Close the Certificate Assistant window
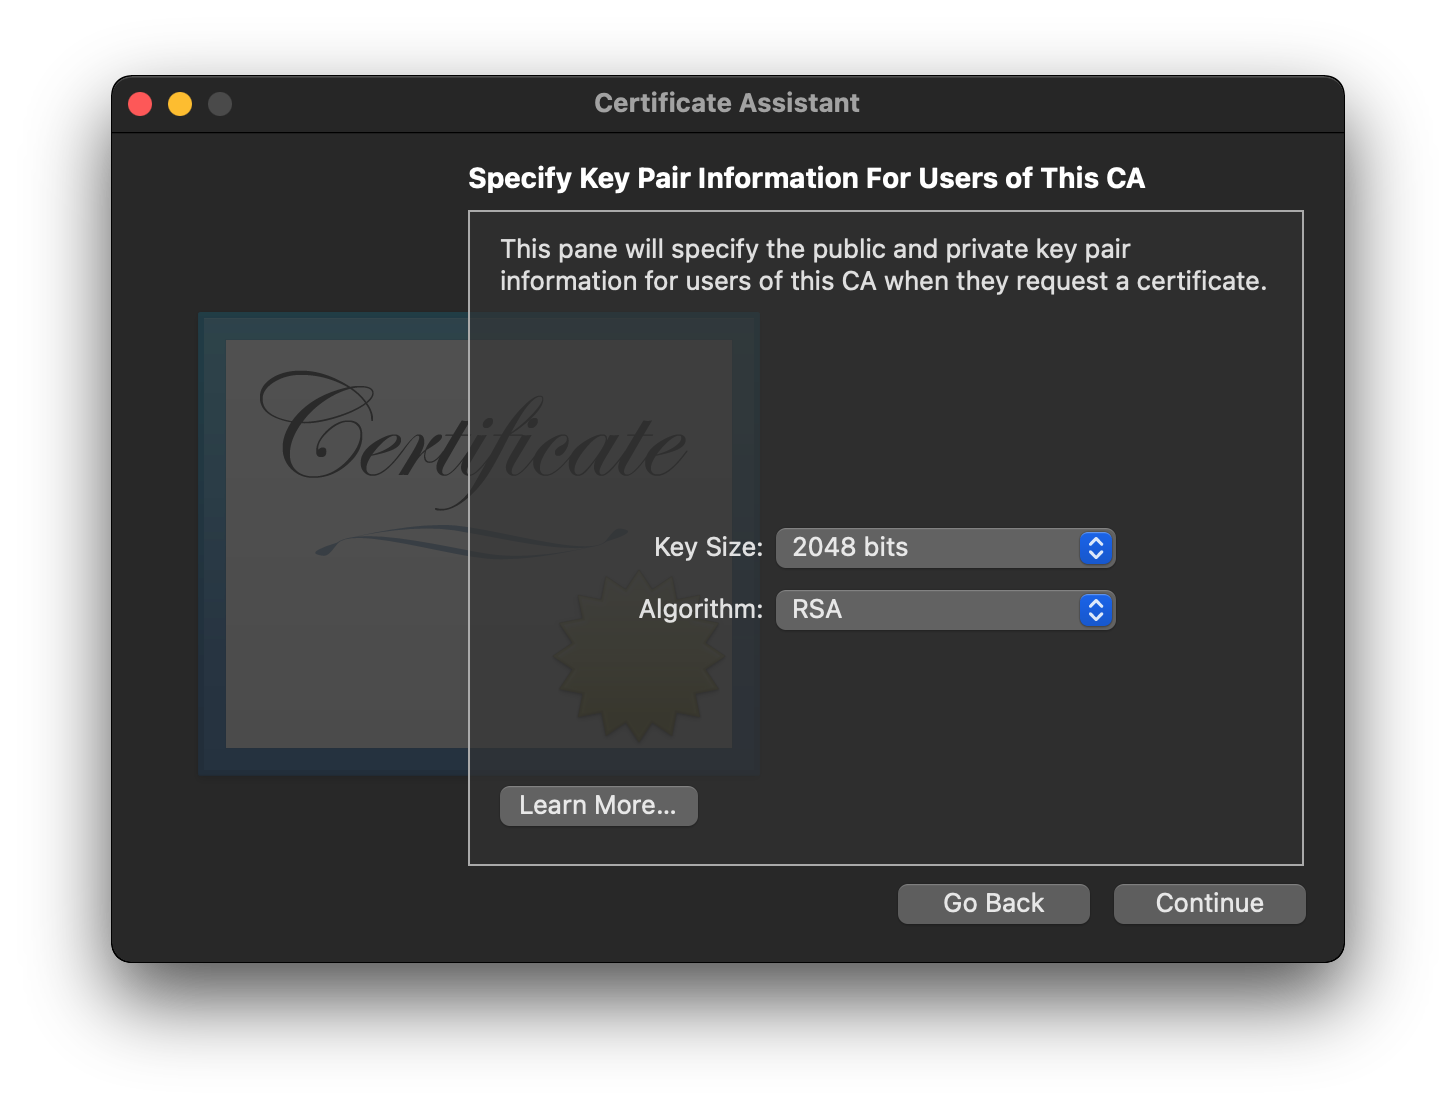 140,104
